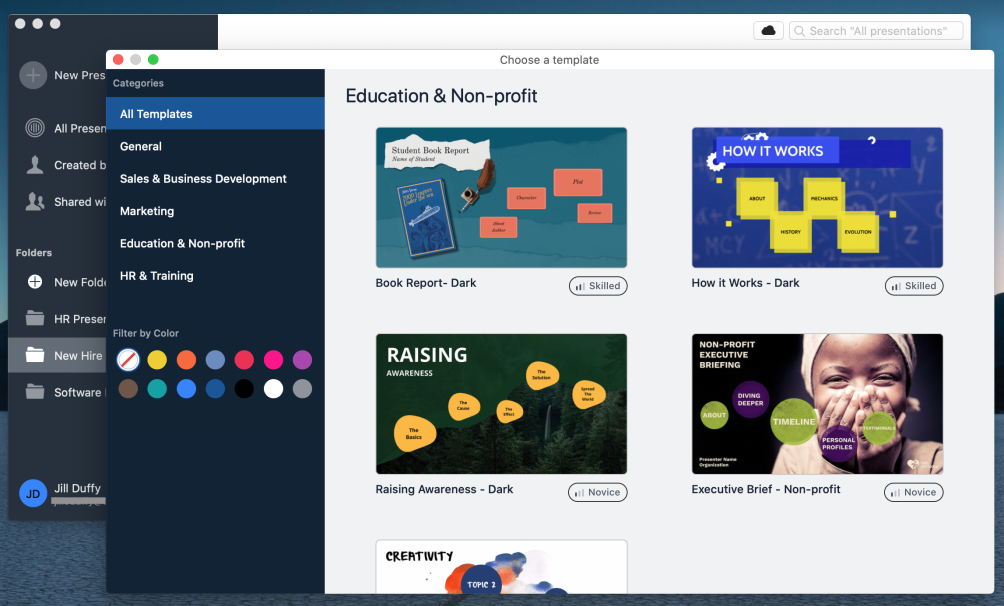The image size is (1004, 606).
Task: Open the HR Presentations folder icon
Action: 35,318
